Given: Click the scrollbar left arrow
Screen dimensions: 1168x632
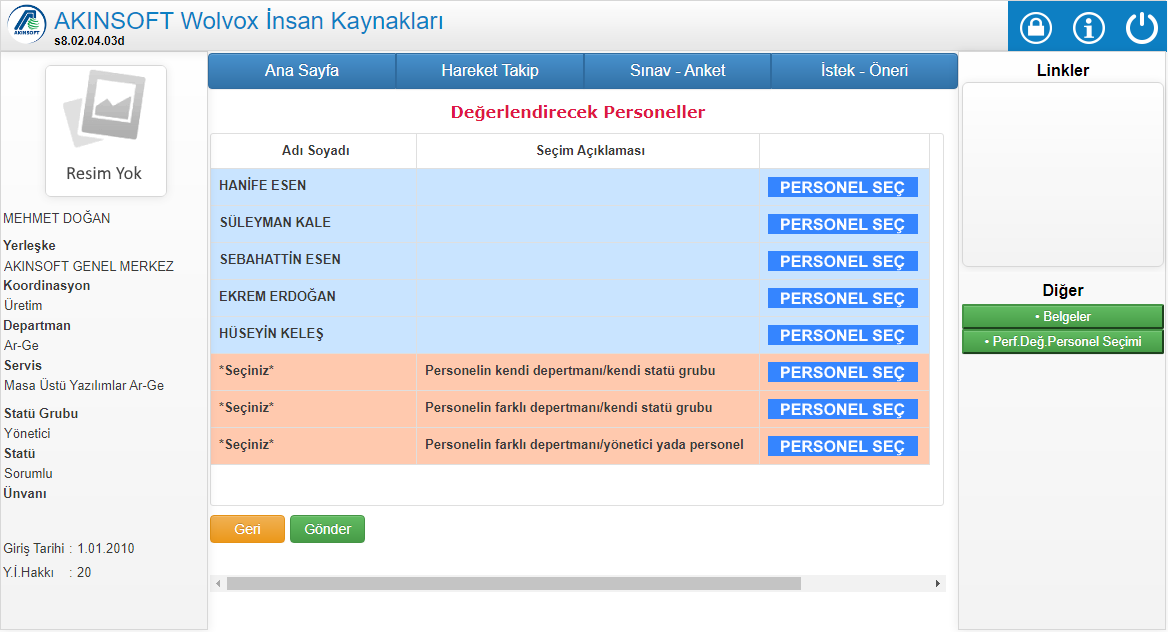Looking at the screenshot, I should pos(218,584).
